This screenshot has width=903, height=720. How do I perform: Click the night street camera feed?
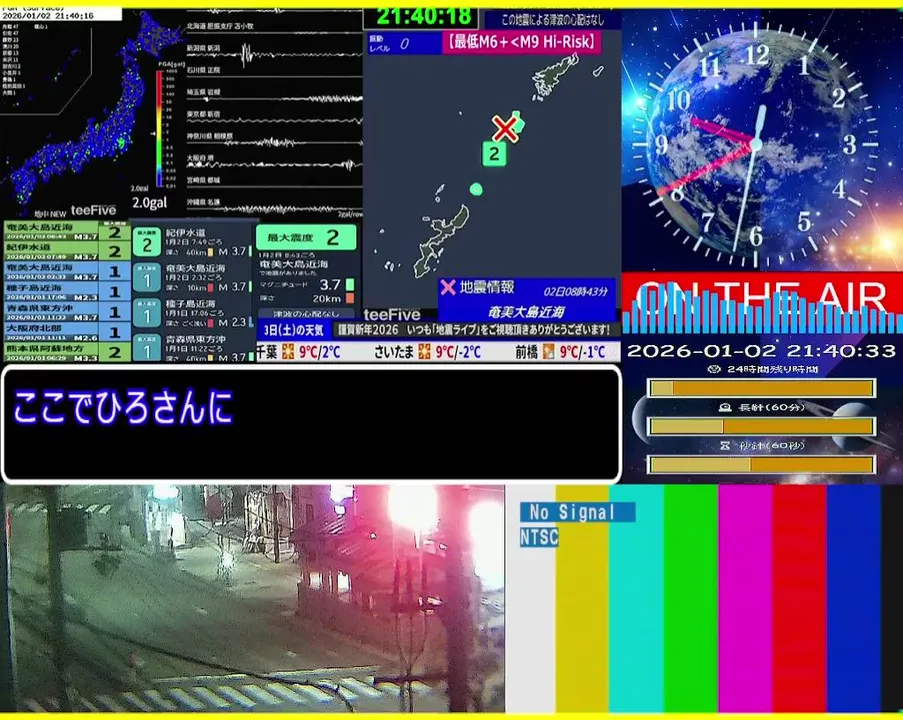tap(252, 598)
